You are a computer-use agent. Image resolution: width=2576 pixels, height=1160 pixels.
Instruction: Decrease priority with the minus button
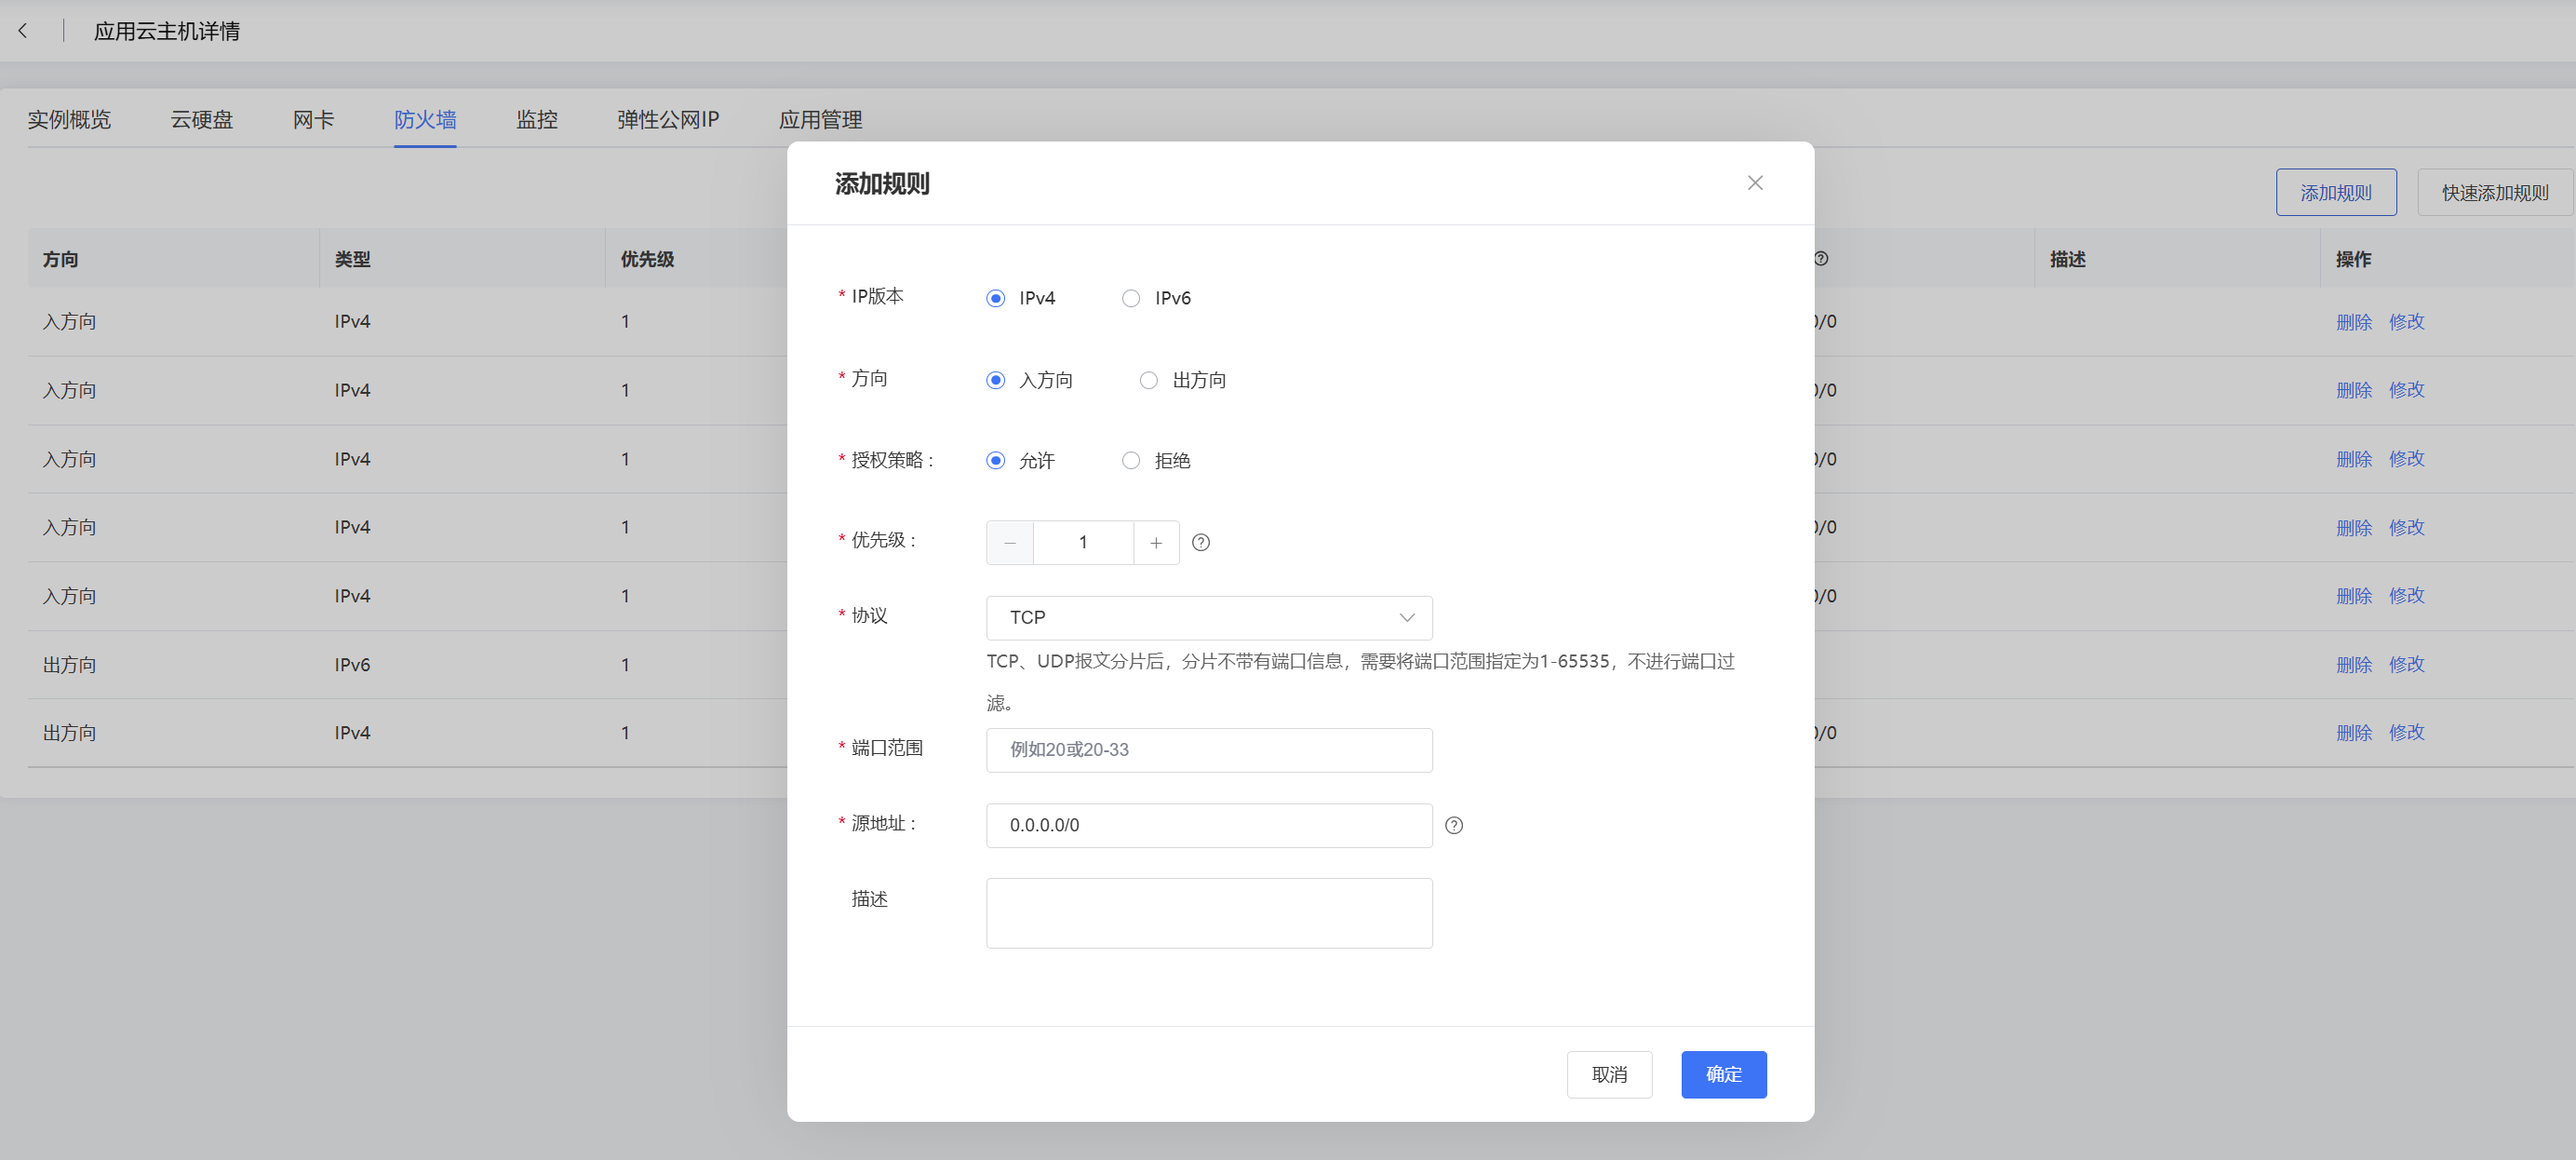pyautogui.click(x=1010, y=542)
